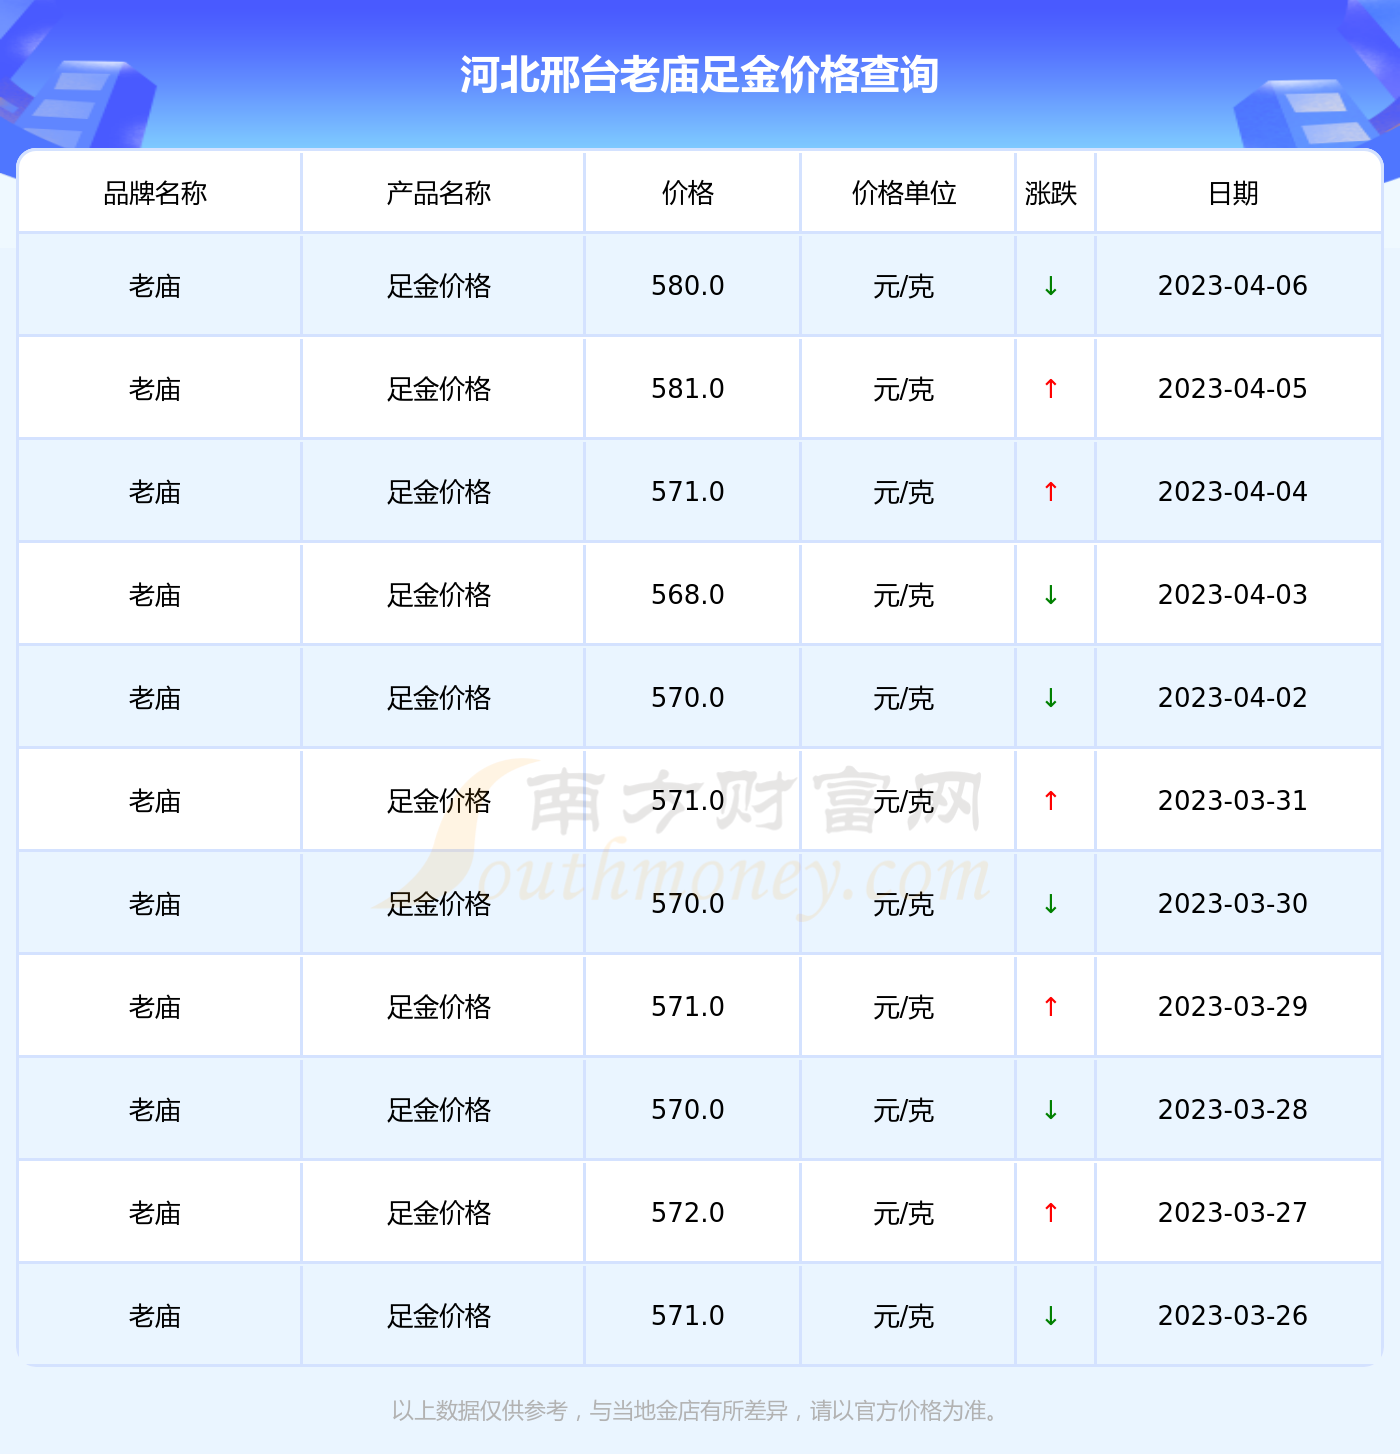The height and width of the screenshot is (1455, 1400).
Task: Click the date 2023-03-27
Action: 1233,1213
